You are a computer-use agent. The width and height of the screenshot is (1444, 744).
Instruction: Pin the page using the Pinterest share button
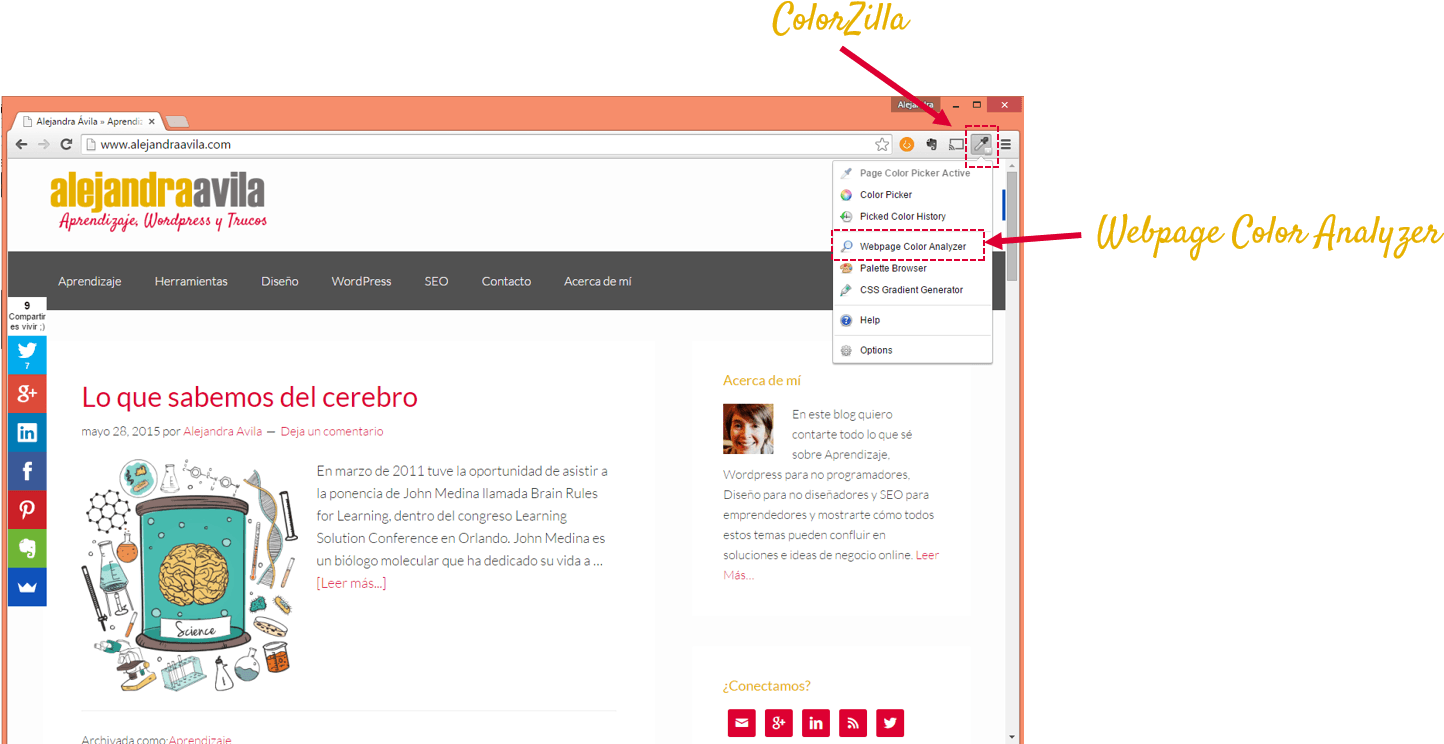click(27, 510)
